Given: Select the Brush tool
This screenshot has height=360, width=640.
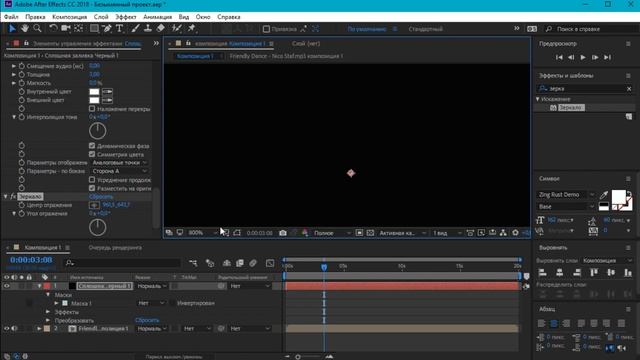Looking at the screenshot, I should pyautogui.click(x=135, y=28).
